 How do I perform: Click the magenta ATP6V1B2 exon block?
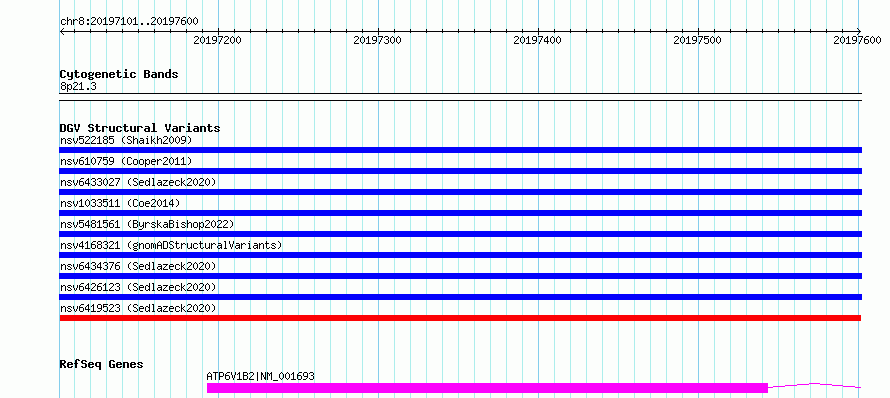[x=487, y=388]
